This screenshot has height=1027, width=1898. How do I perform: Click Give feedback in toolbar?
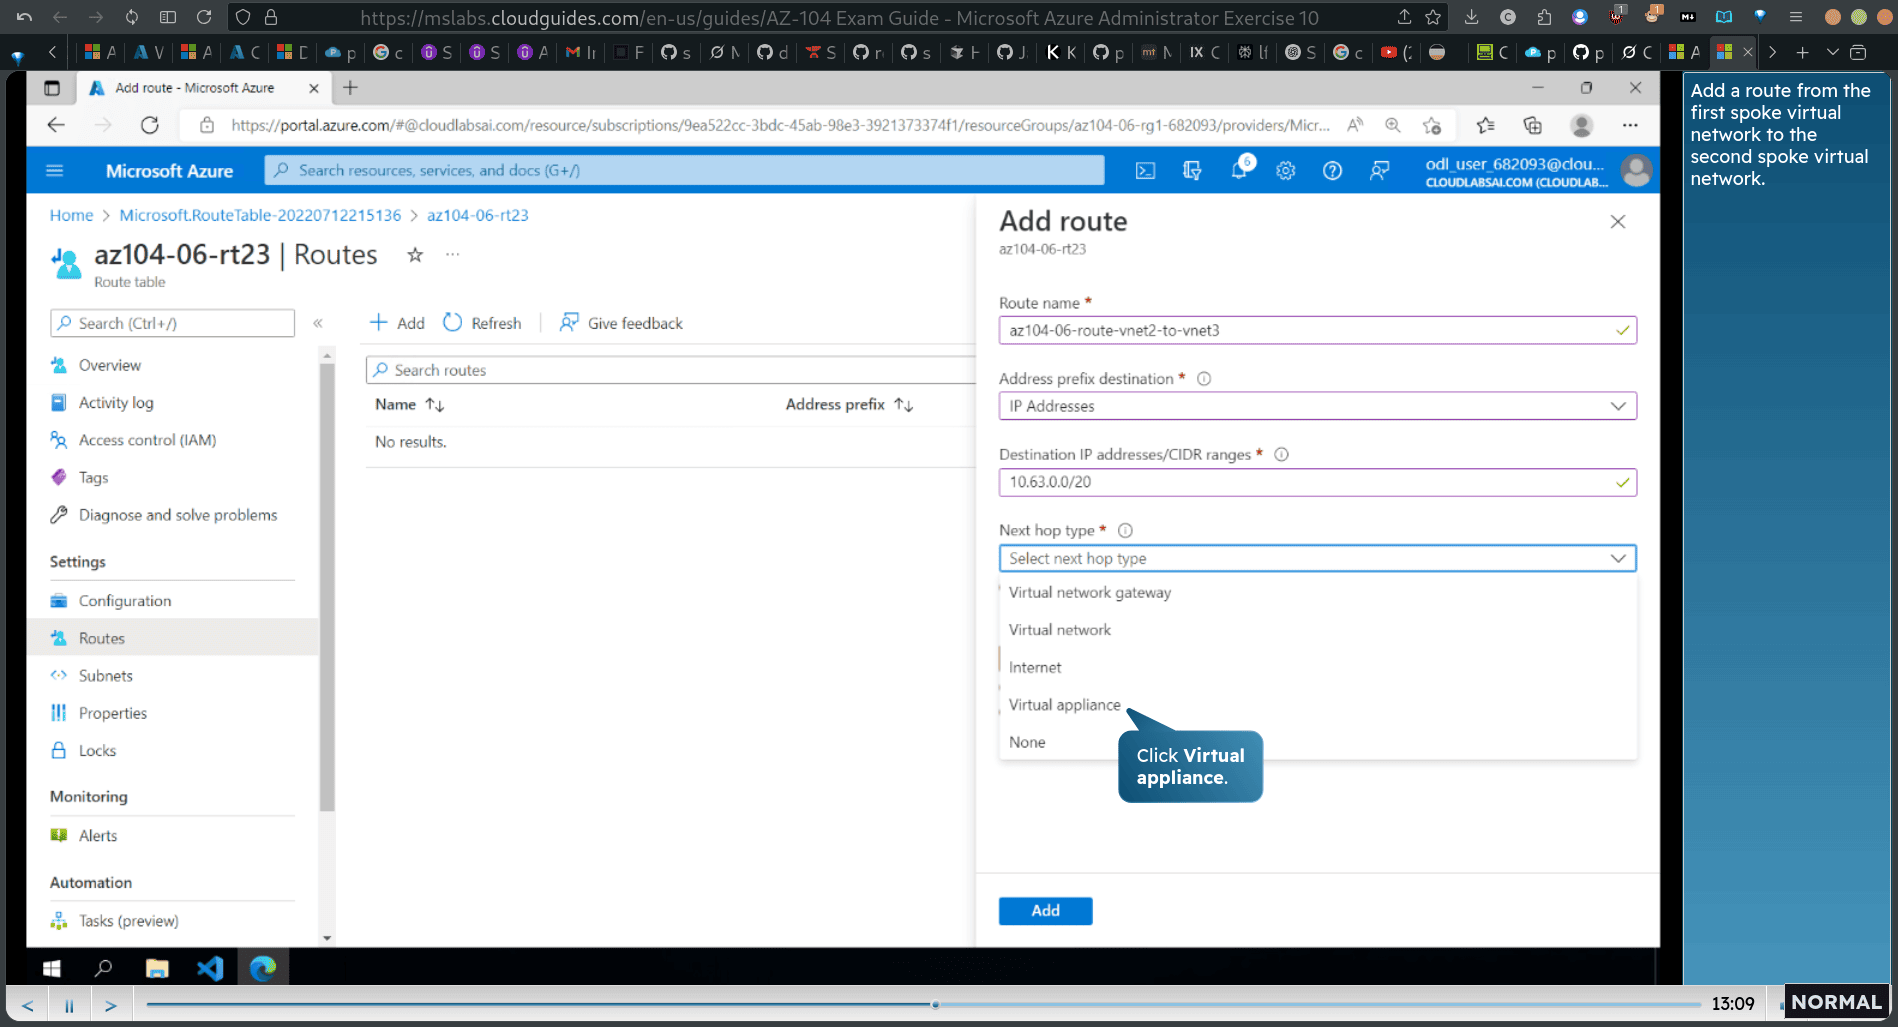point(621,323)
